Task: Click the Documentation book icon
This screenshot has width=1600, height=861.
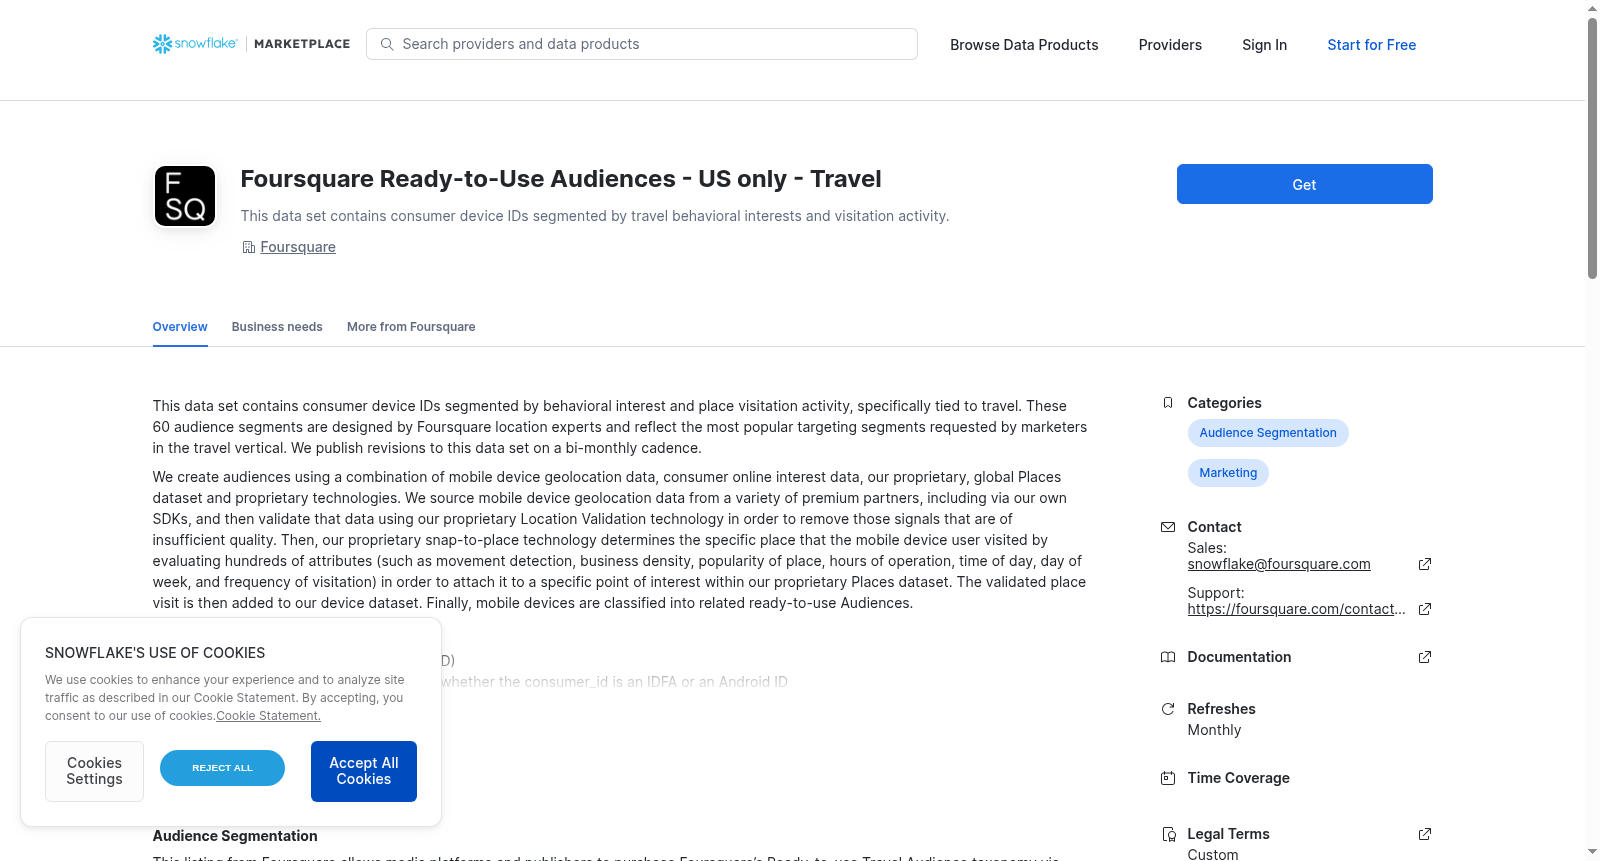Action: [1167, 657]
